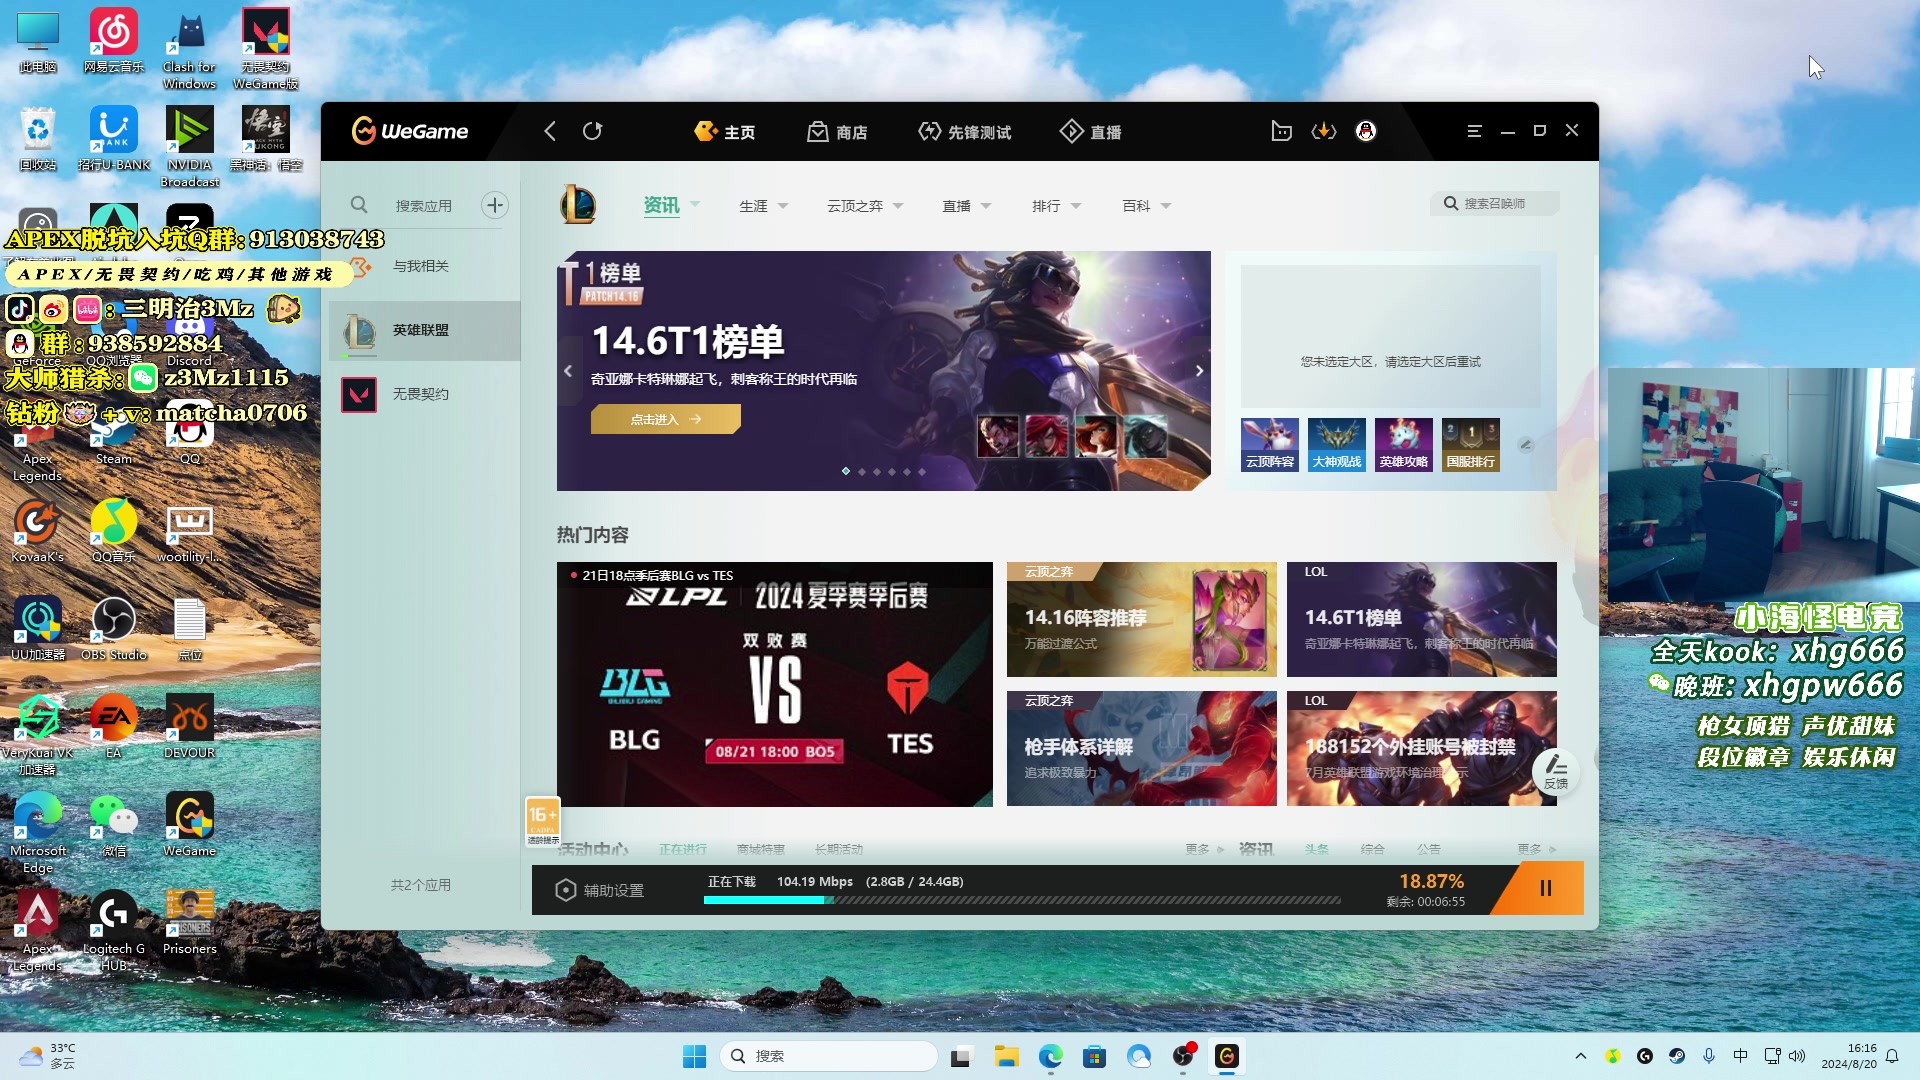Click the download progress bar

[x=1021, y=900]
